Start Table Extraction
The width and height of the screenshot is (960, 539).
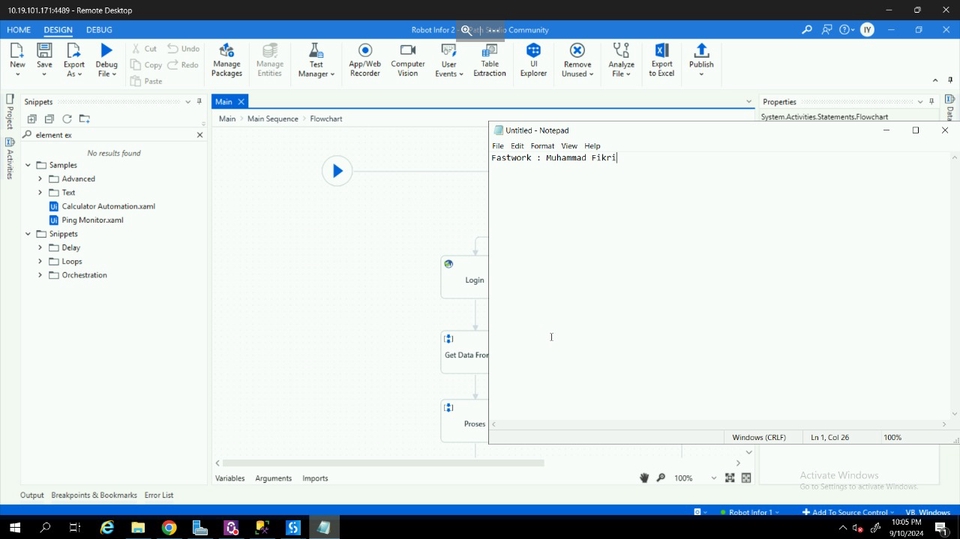click(490, 59)
